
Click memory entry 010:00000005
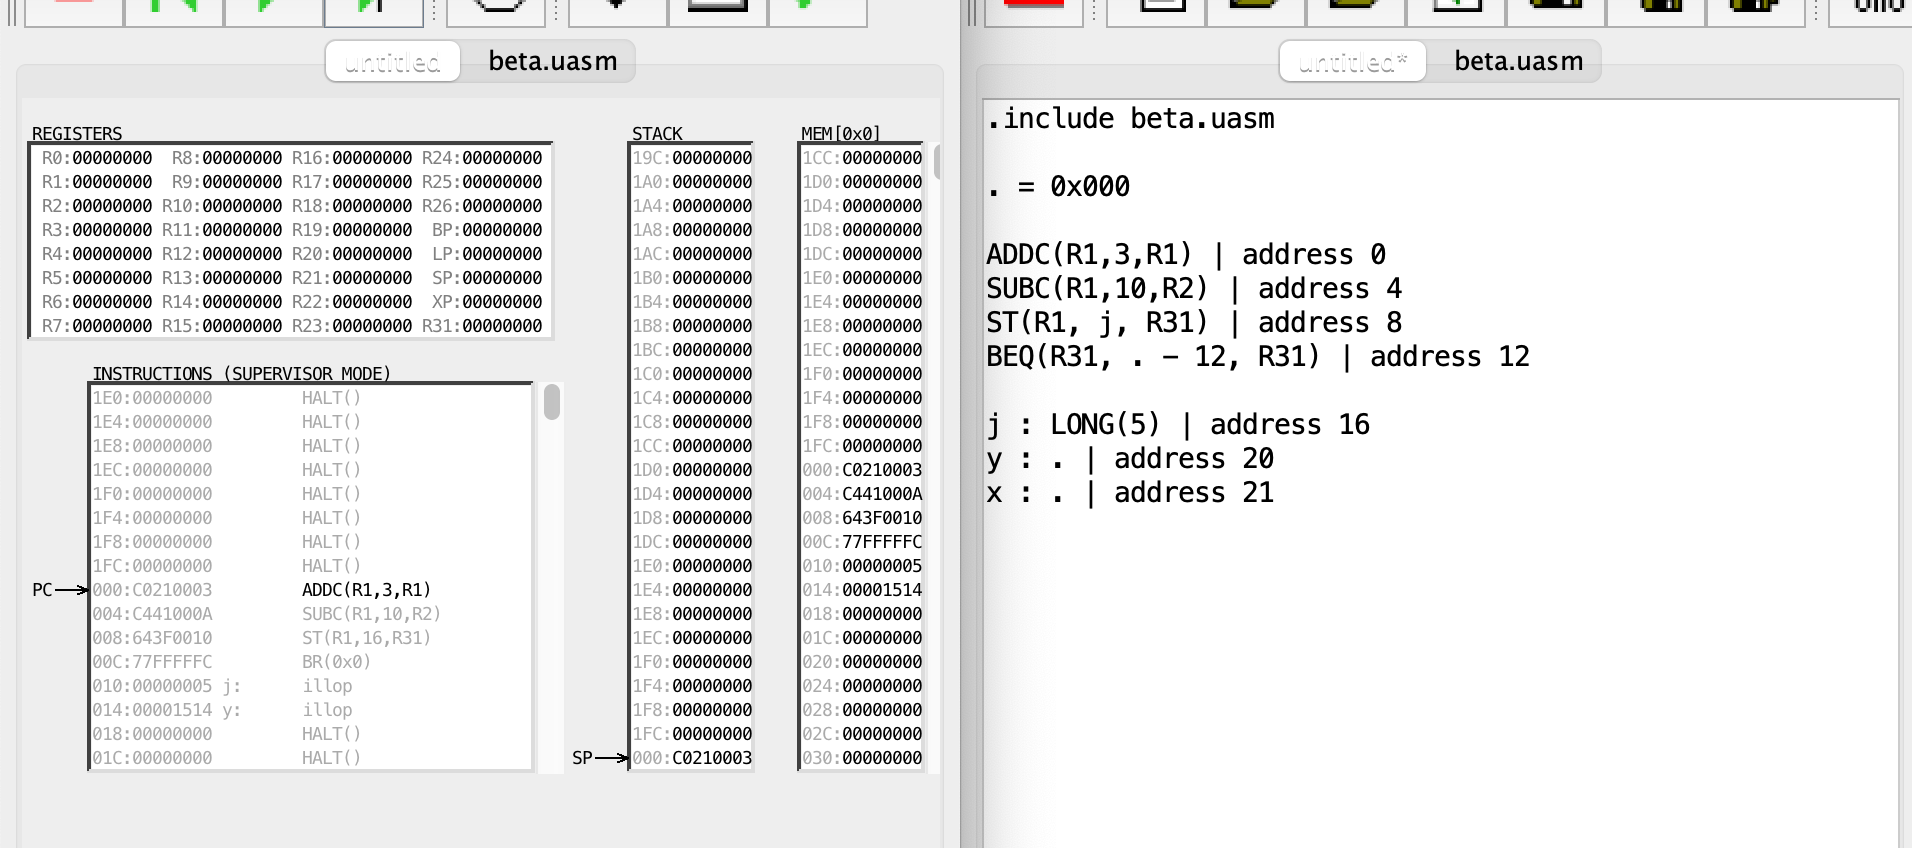coord(862,566)
